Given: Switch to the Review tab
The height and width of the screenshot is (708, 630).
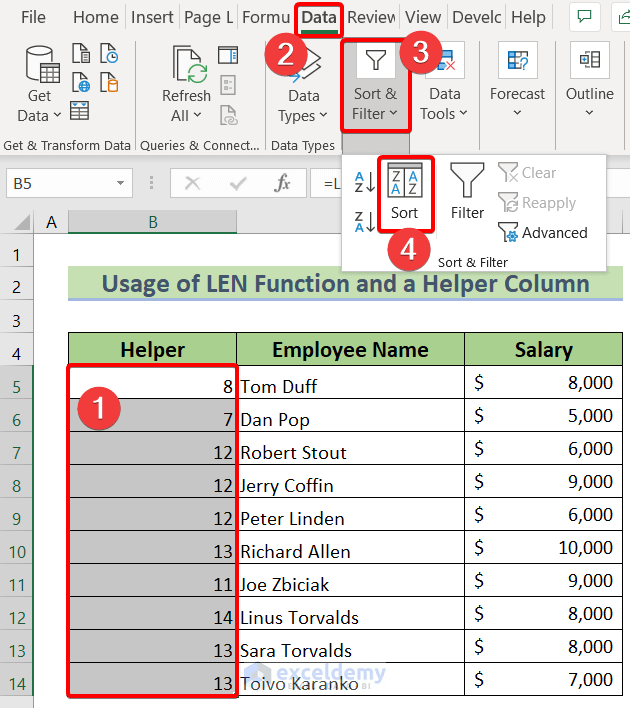Looking at the screenshot, I should pyautogui.click(x=371, y=17).
